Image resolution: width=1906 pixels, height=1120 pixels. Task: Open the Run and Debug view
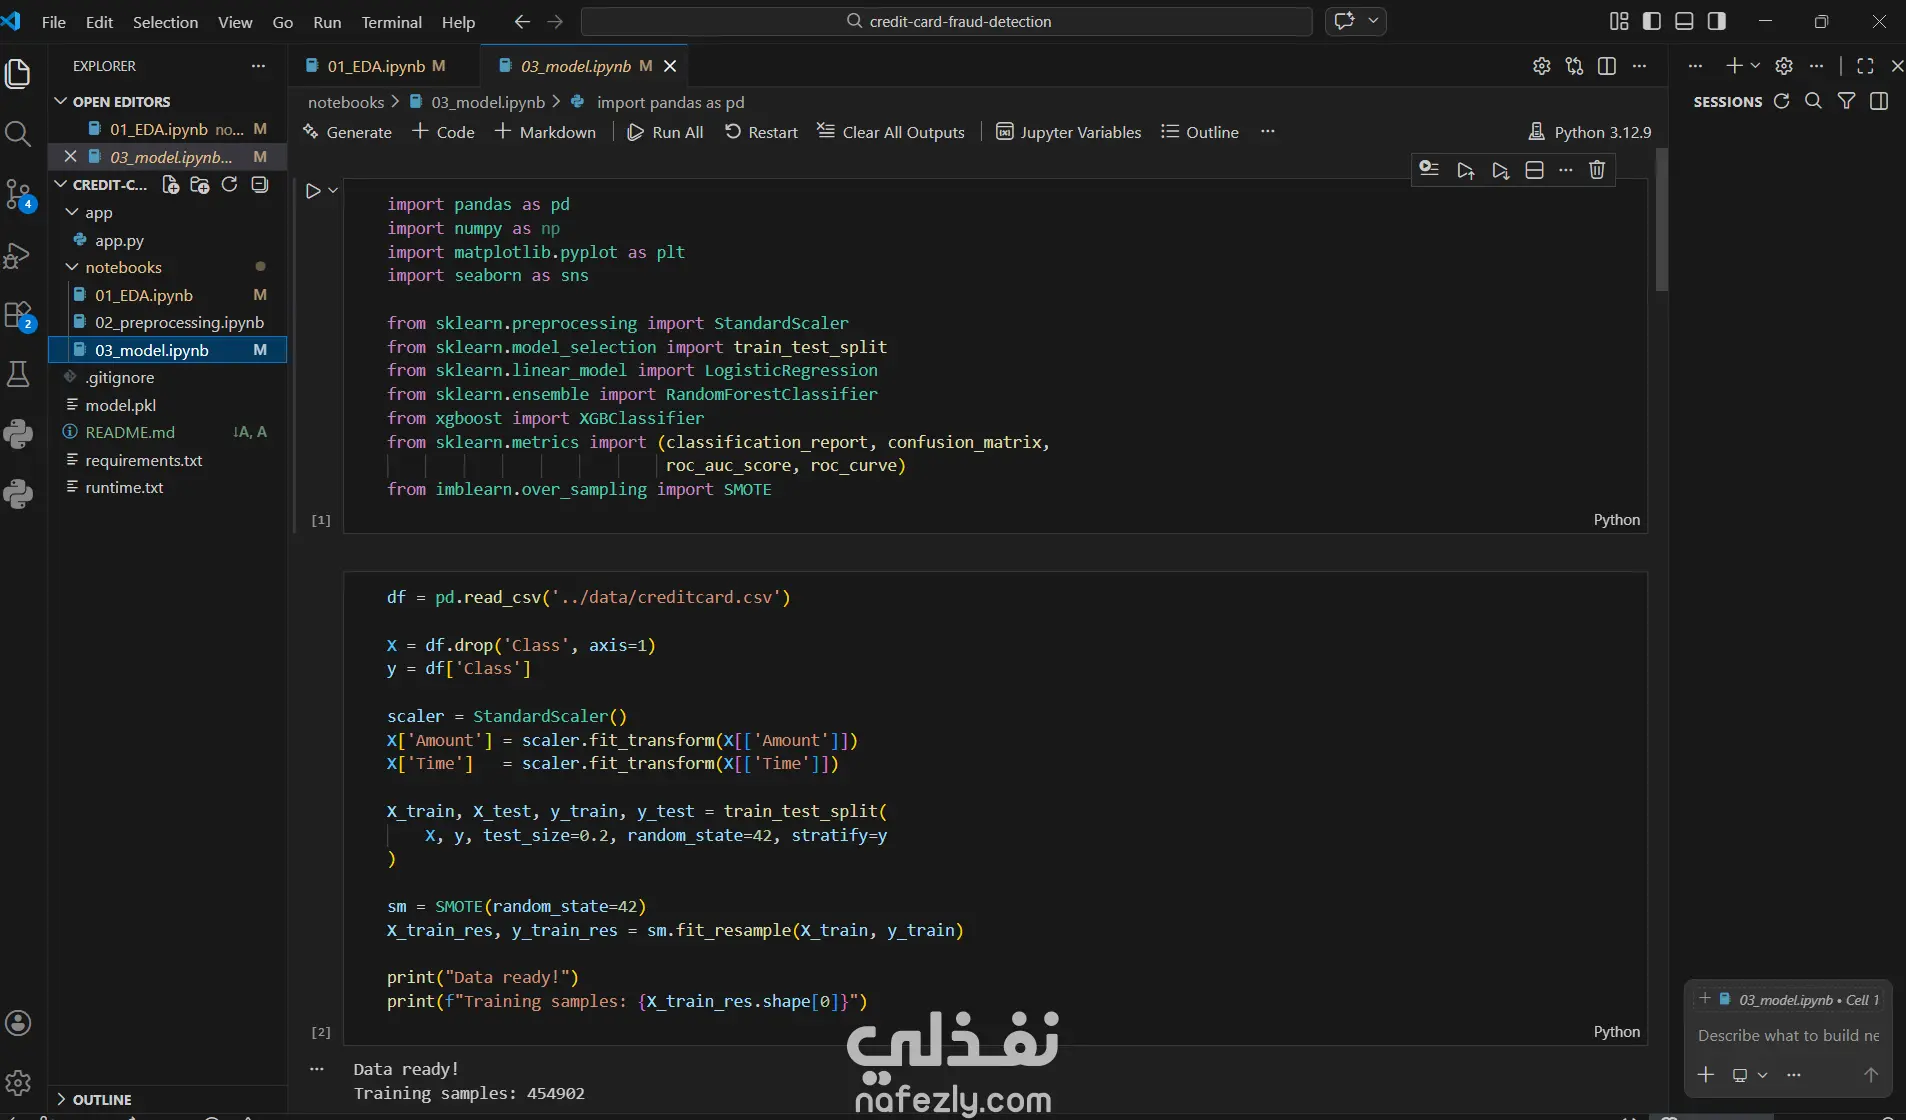(18, 254)
